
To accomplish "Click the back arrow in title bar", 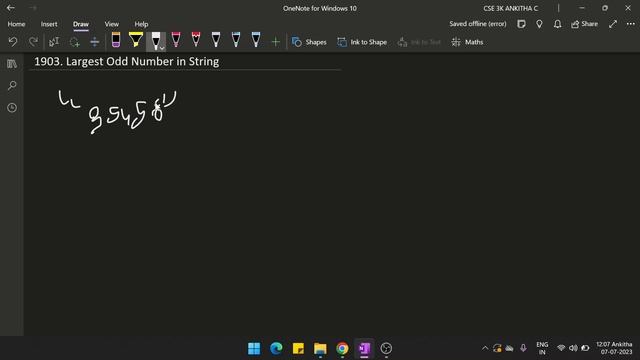I will pyautogui.click(x=11, y=8).
